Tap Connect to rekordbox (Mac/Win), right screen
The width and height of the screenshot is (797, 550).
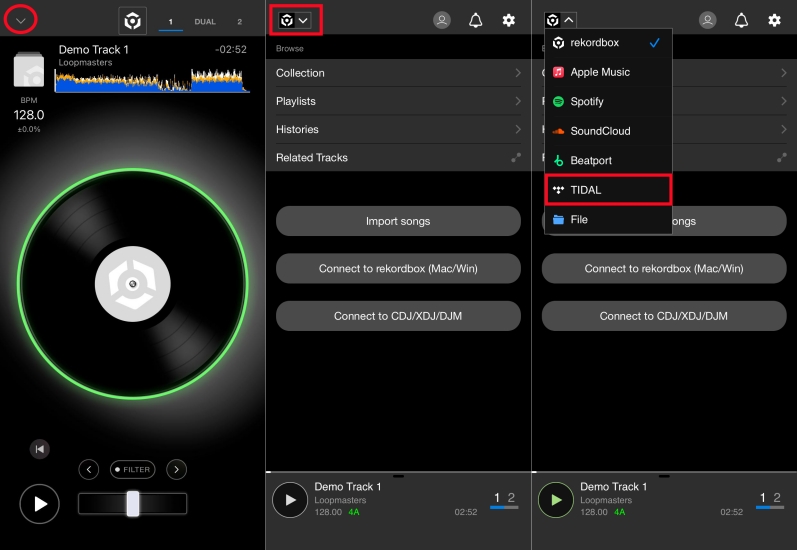point(664,268)
